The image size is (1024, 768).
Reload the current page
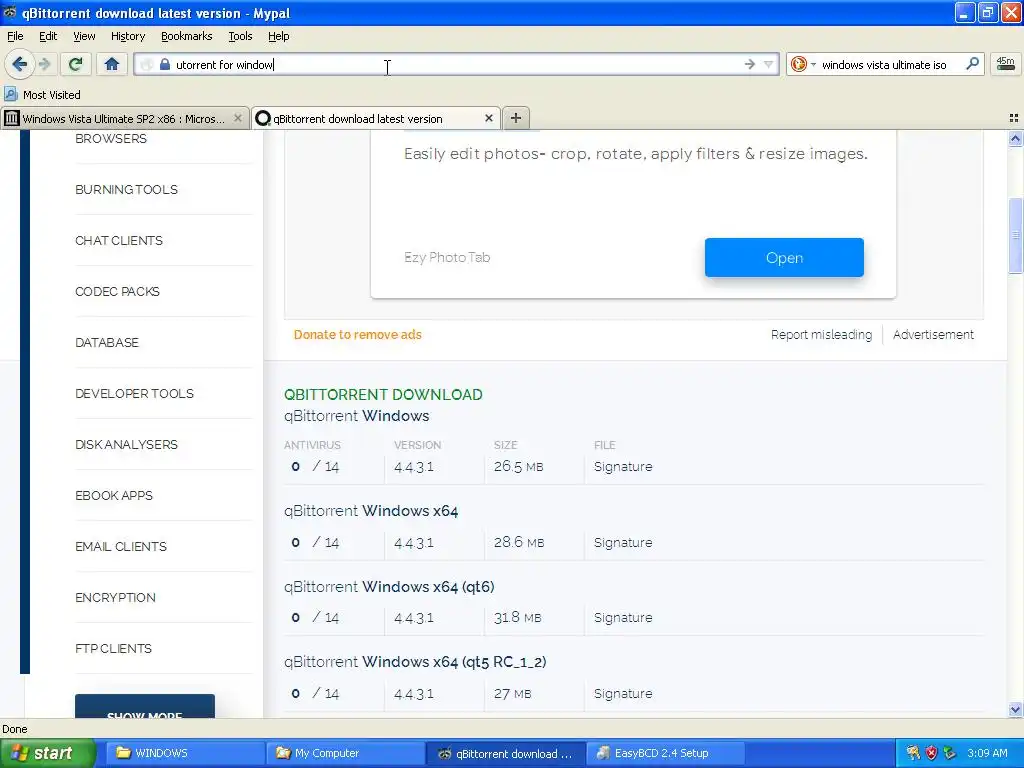pyautogui.click(x=75, y=64)
